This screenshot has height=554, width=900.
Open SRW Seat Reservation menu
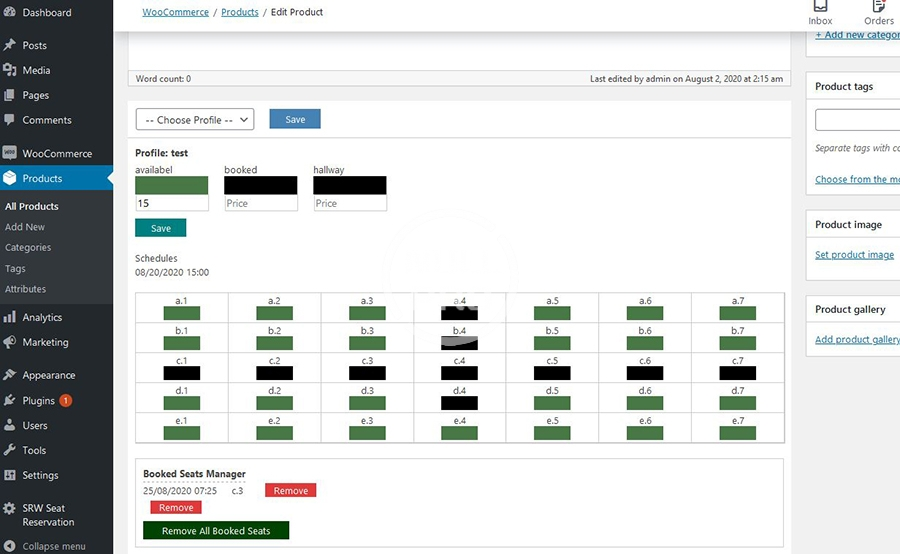point(48,515)
